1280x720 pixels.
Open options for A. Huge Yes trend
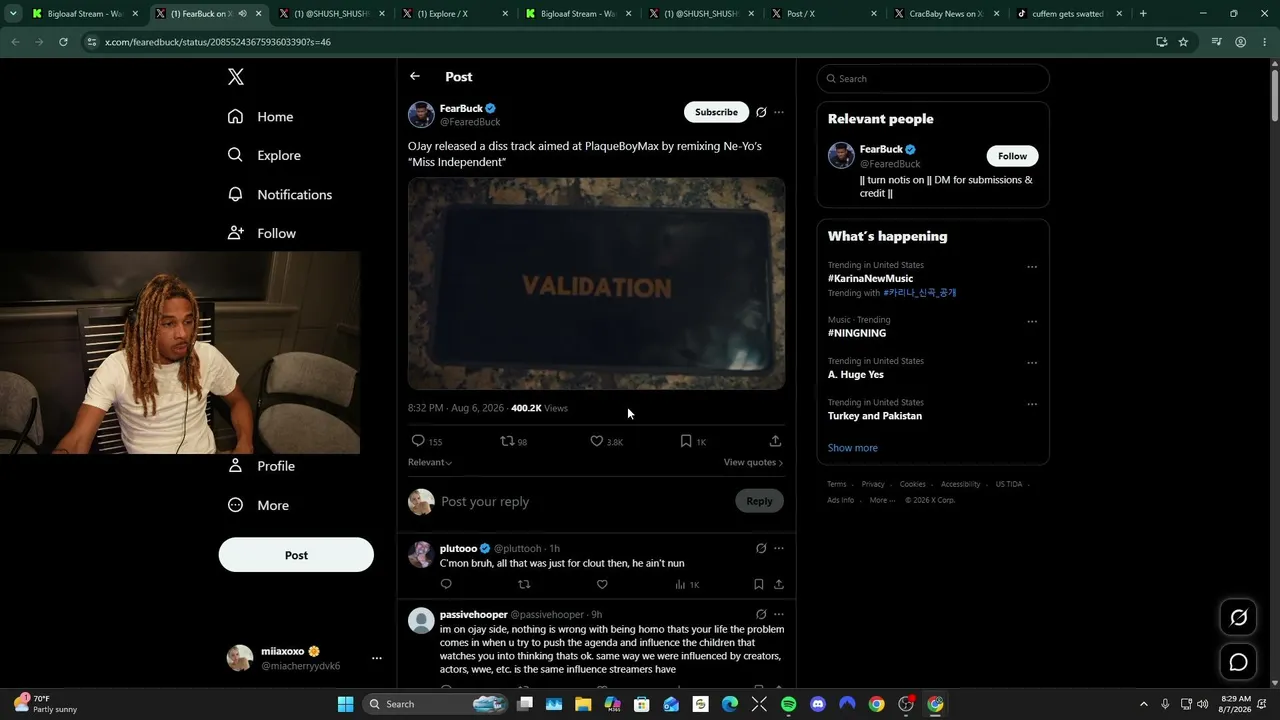[1032, 363]
